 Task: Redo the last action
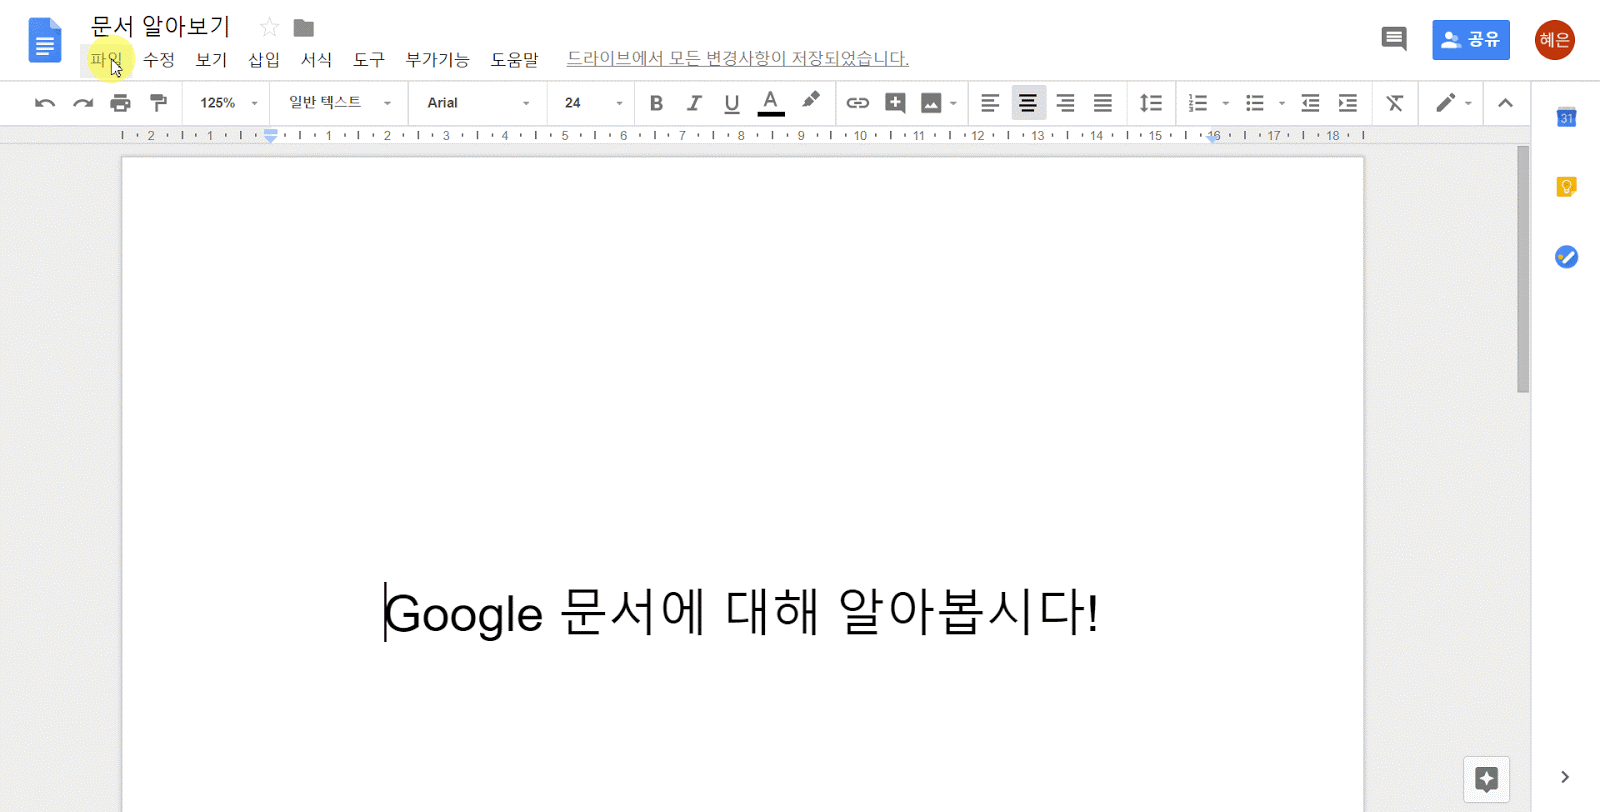pyautogui.click(x=83, y=103)
